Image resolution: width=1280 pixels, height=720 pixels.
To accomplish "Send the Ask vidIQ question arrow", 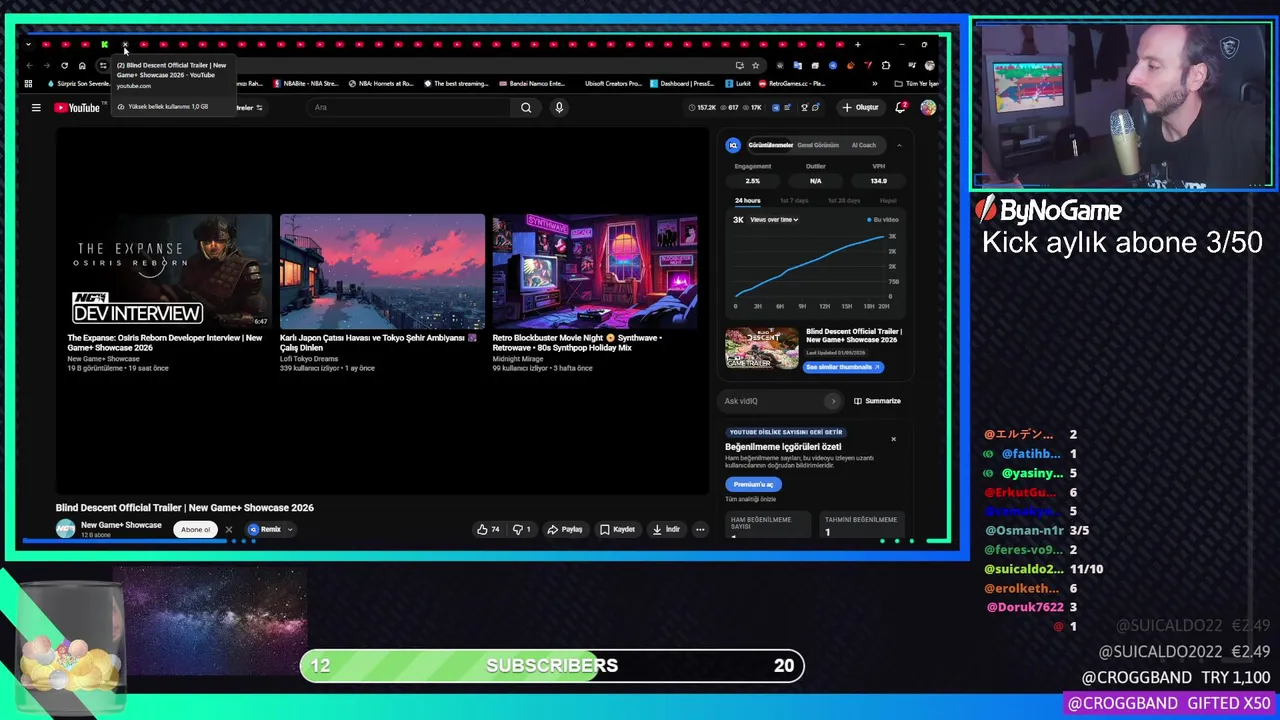I will tap(833, 401).
